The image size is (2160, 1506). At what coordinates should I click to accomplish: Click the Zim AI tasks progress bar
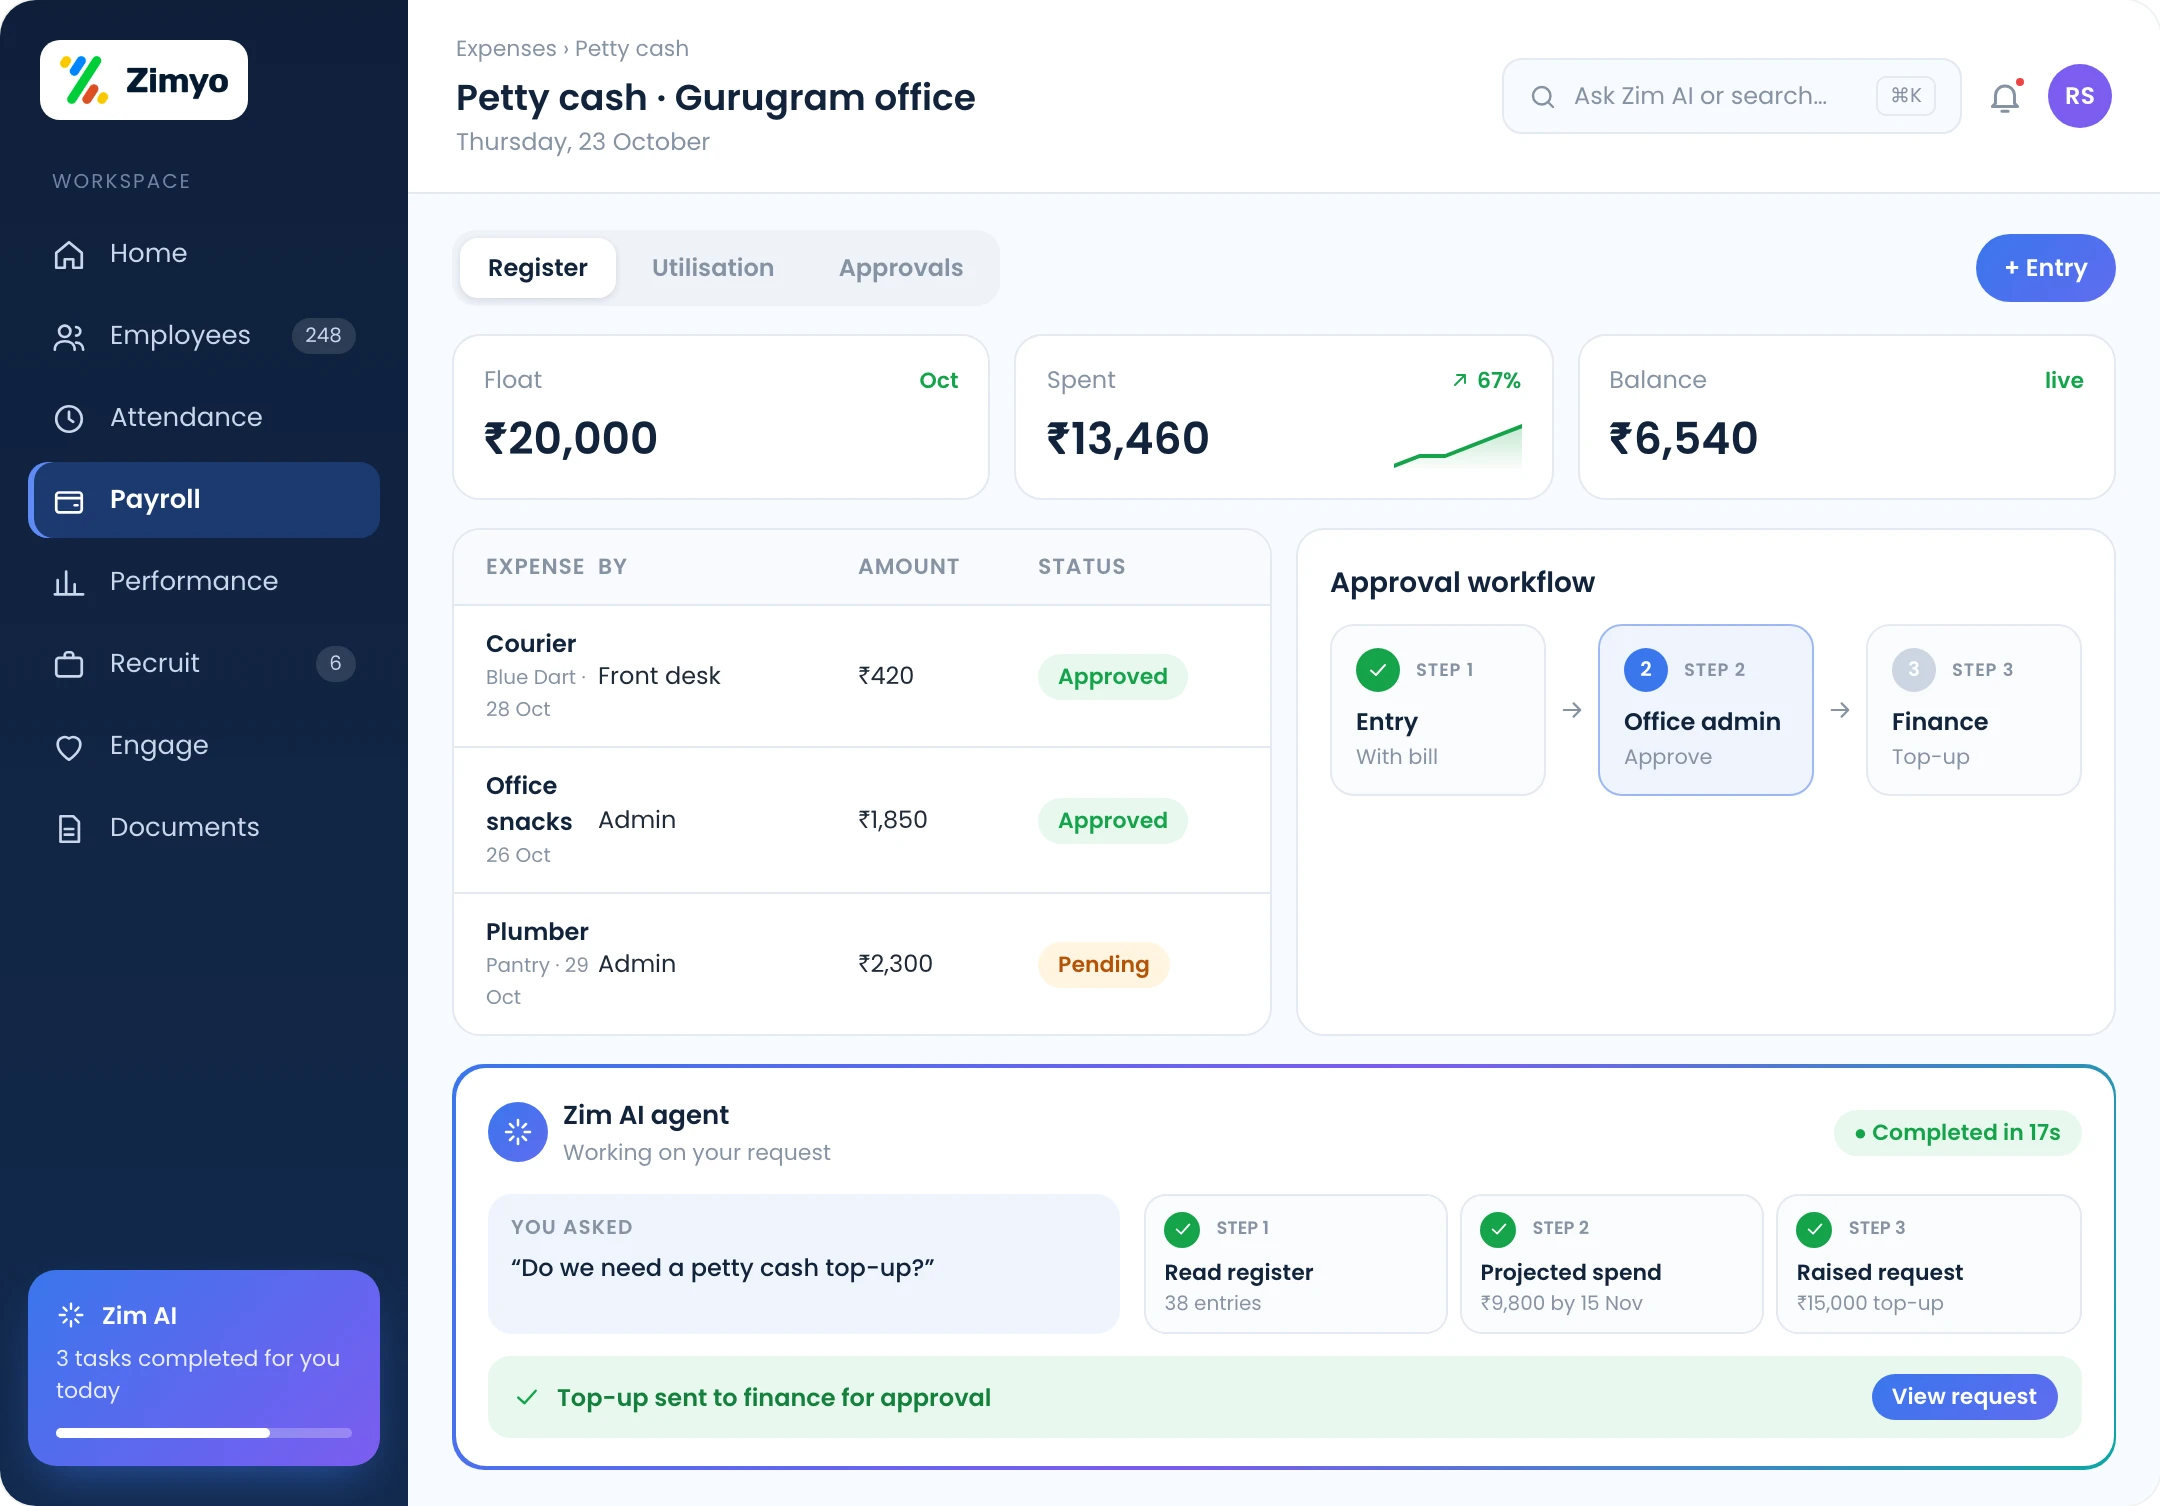point(204,1433)
